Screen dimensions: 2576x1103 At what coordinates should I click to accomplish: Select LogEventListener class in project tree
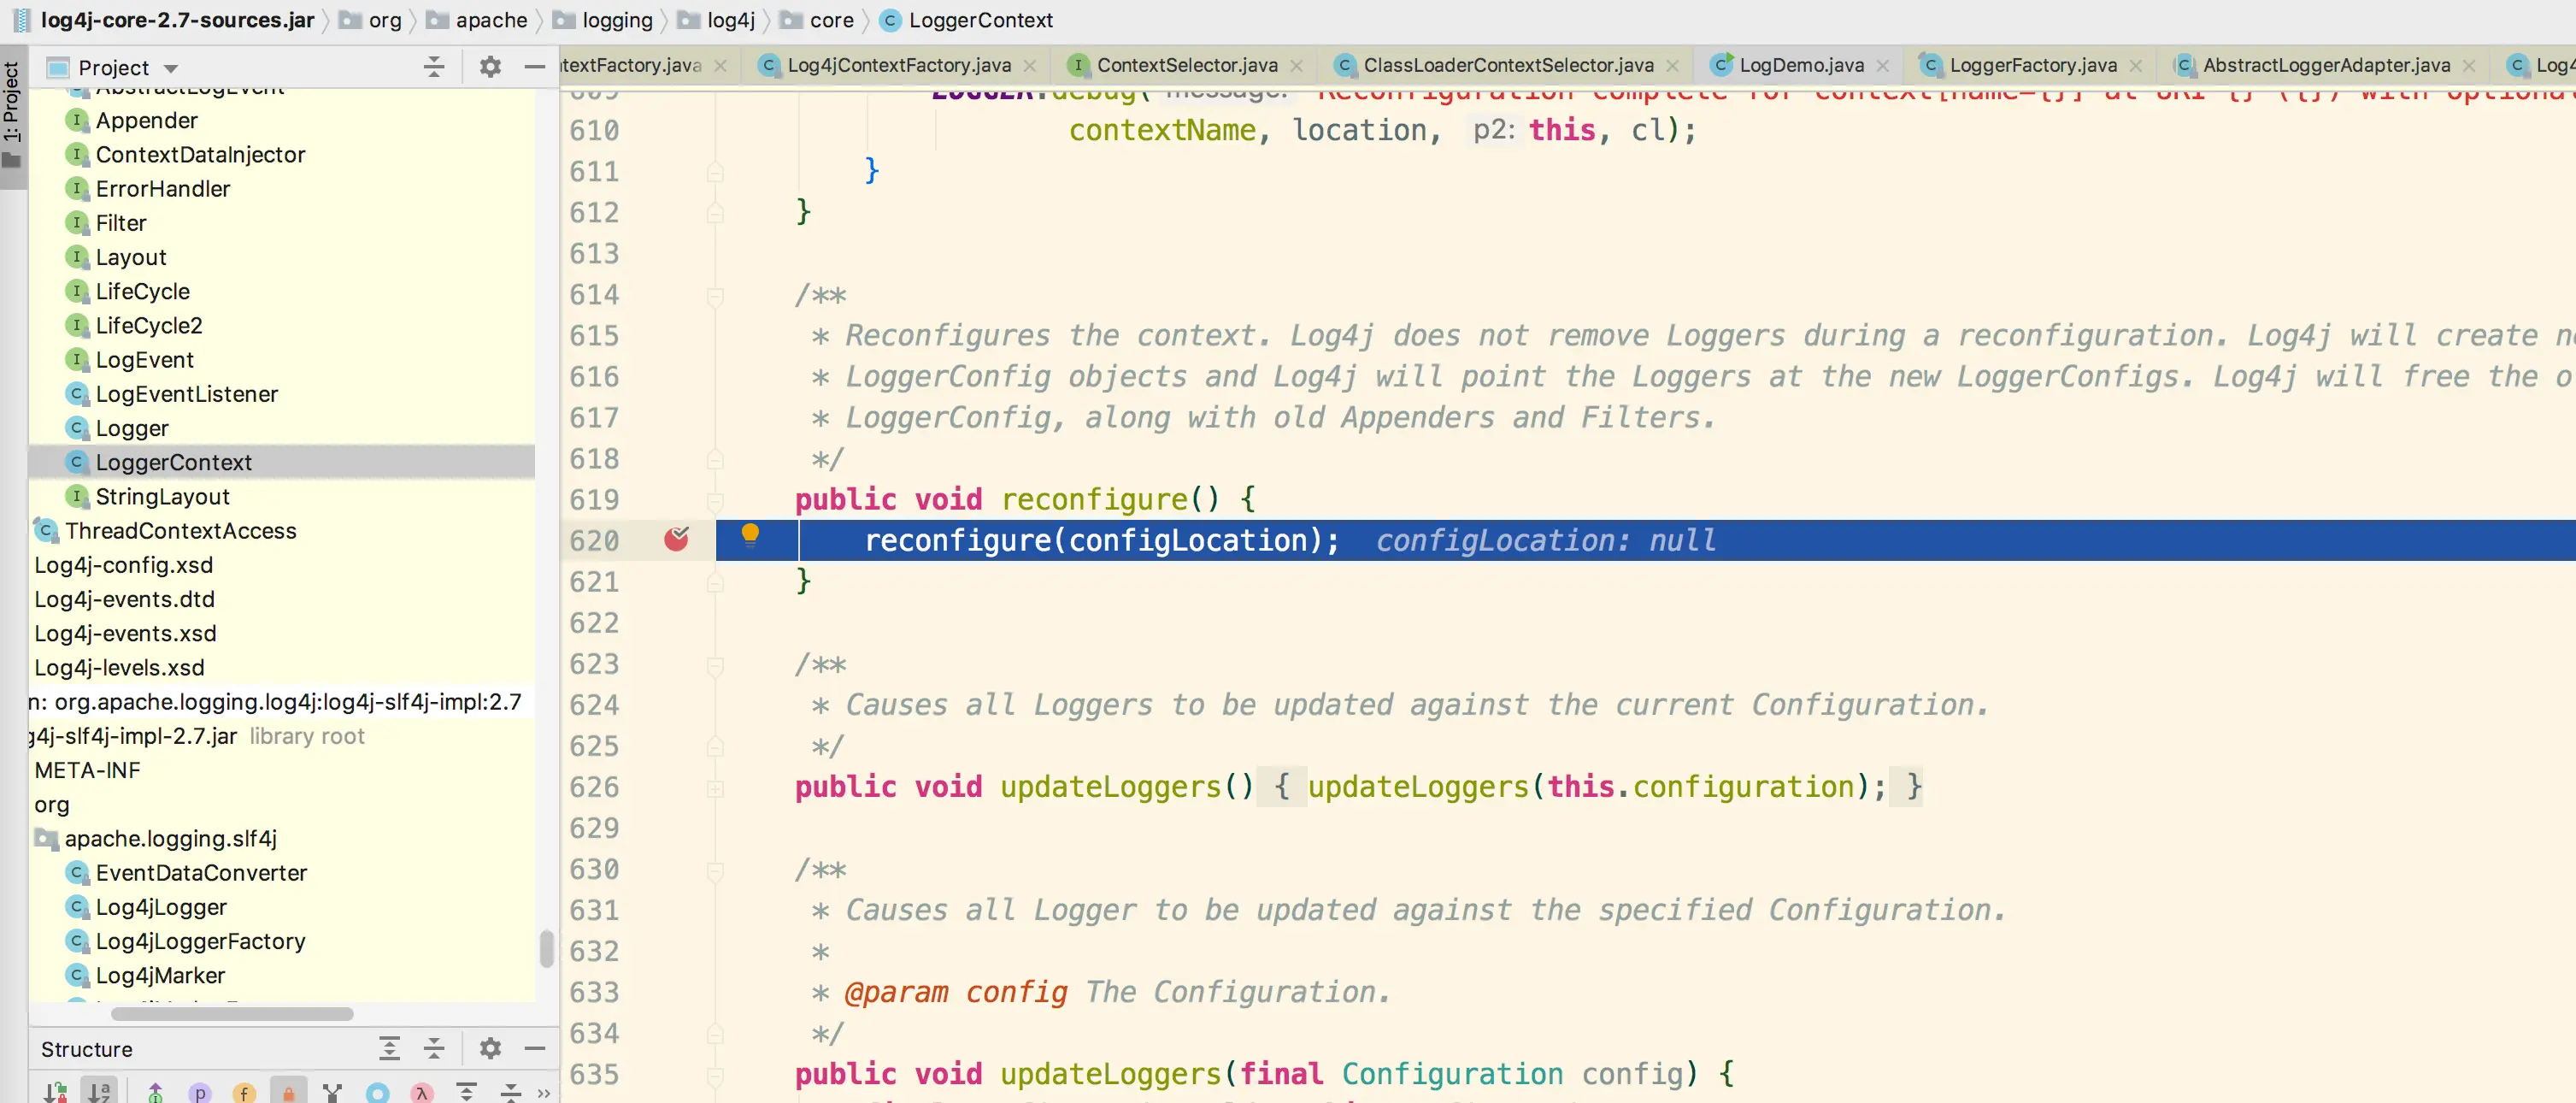[186, 394]
